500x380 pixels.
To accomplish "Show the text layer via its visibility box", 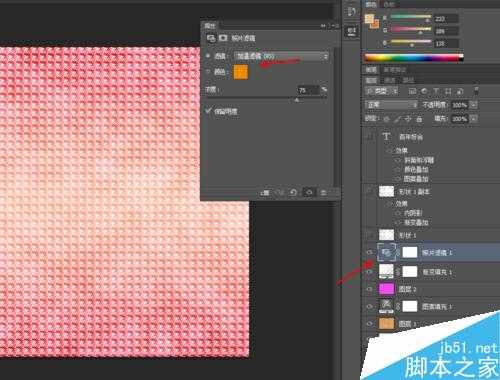I will tap(369, 136).
